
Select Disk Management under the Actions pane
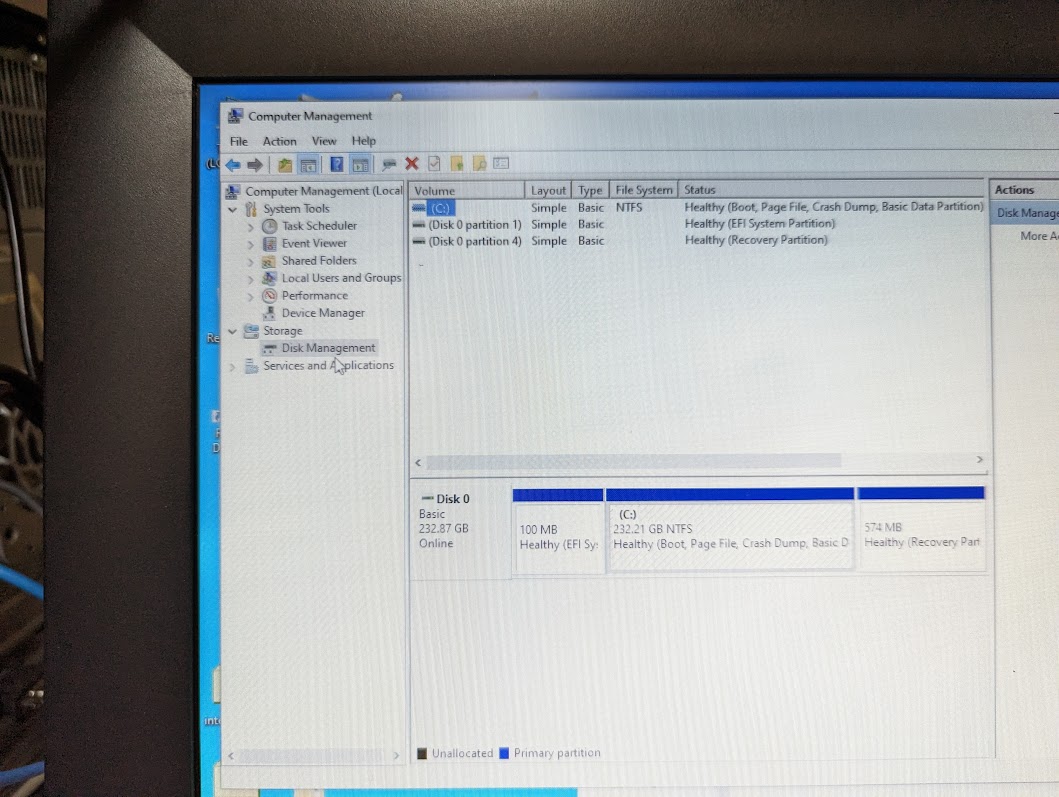(x=1026, y=212)
